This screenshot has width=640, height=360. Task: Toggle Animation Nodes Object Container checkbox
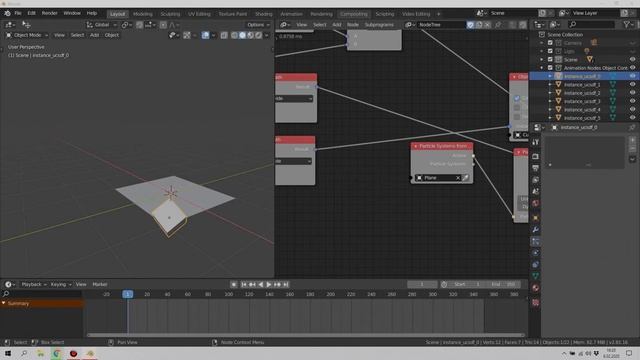(x=550, y=68)
